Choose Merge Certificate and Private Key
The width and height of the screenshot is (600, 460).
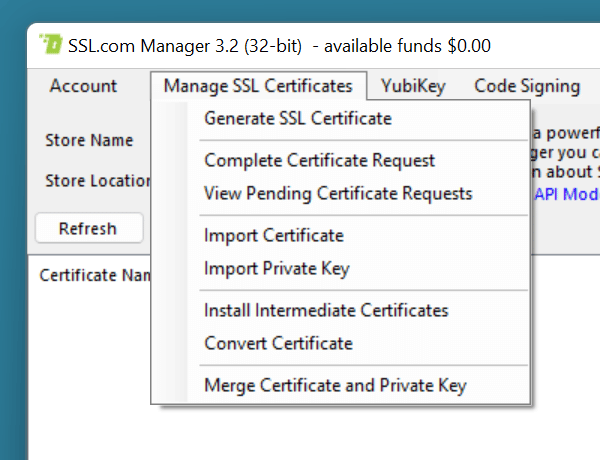(335, 385)
